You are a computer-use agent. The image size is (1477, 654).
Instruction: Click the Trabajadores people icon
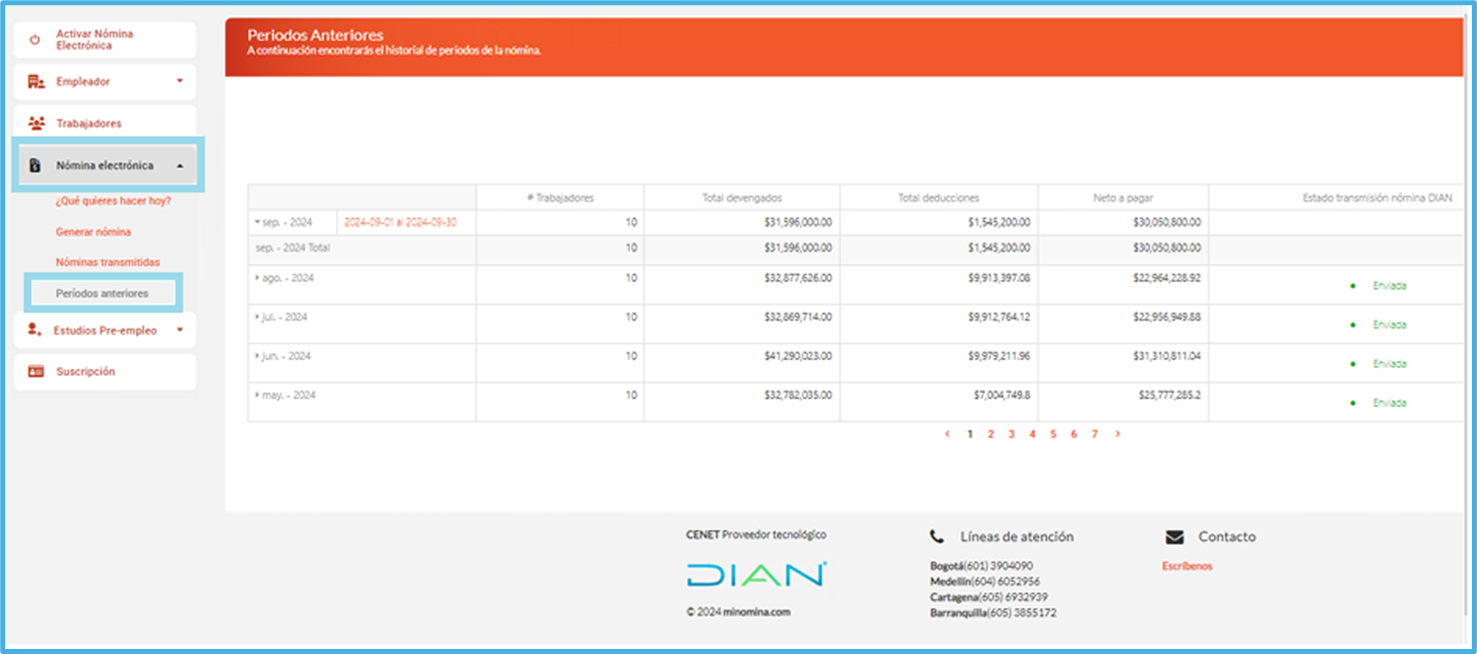click(36, 123)
